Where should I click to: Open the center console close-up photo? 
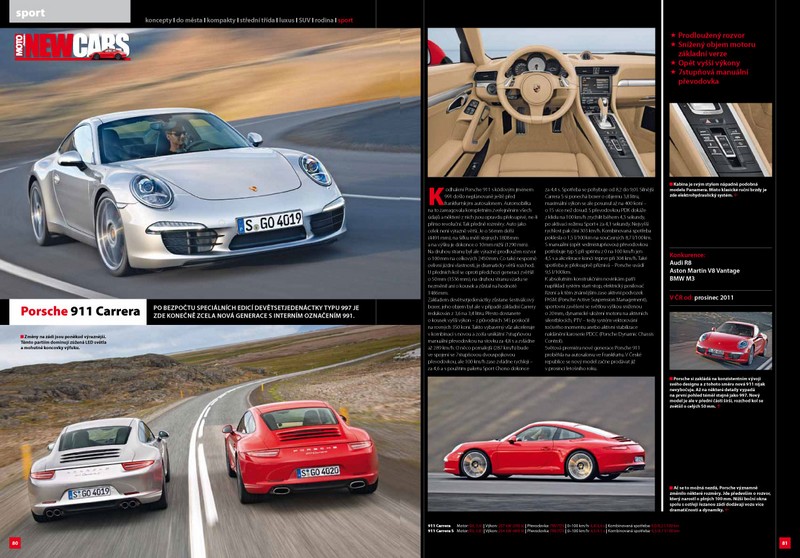(720, 140)
